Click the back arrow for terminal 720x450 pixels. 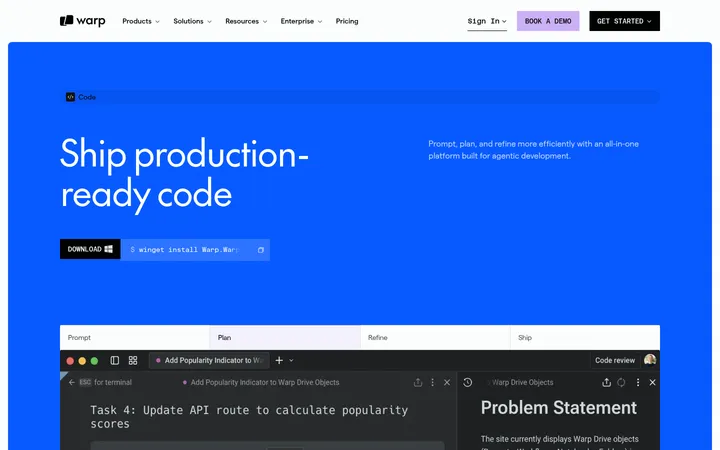point(72,382)
